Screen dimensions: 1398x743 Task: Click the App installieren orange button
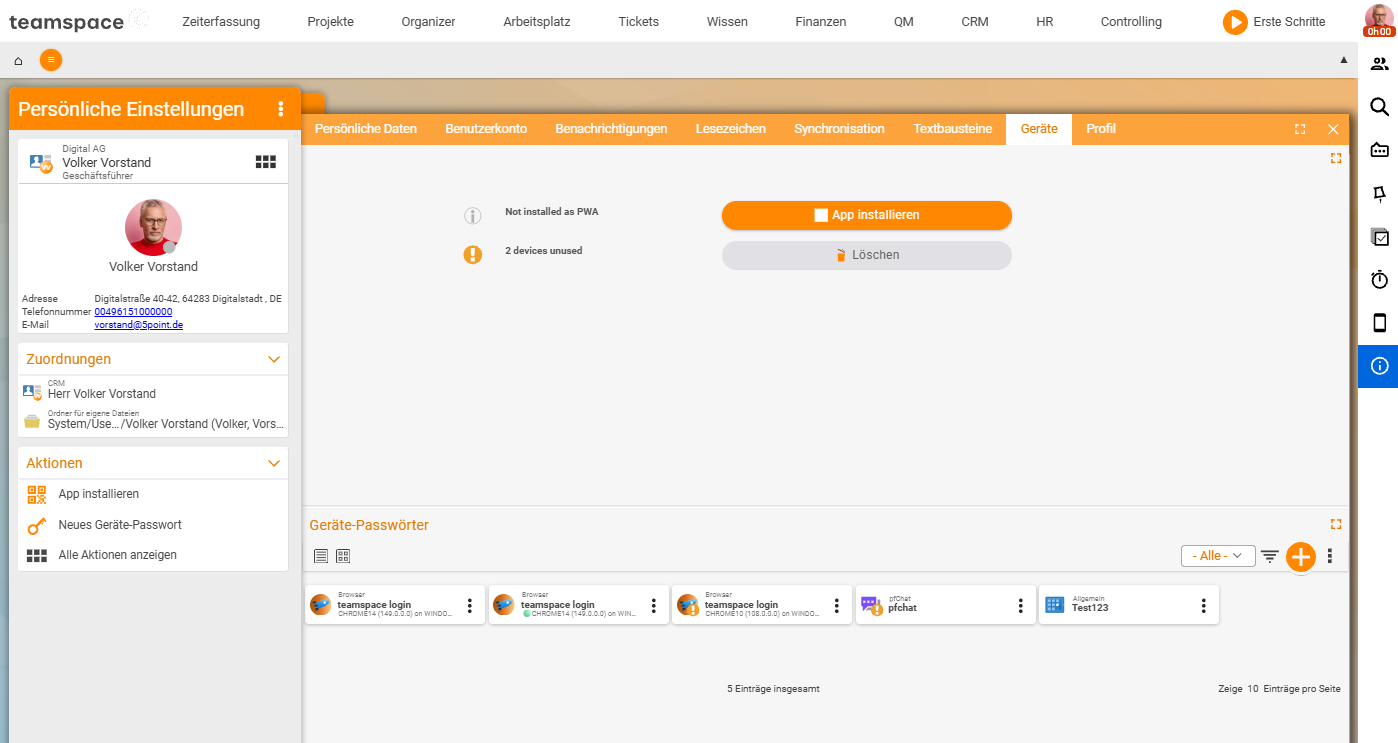pyautogui.click(x=867, y=215)
